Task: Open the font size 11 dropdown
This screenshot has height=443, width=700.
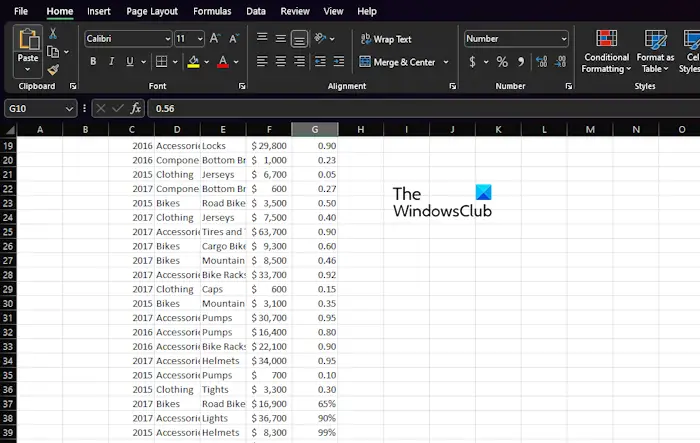Action: click(200, 39)
